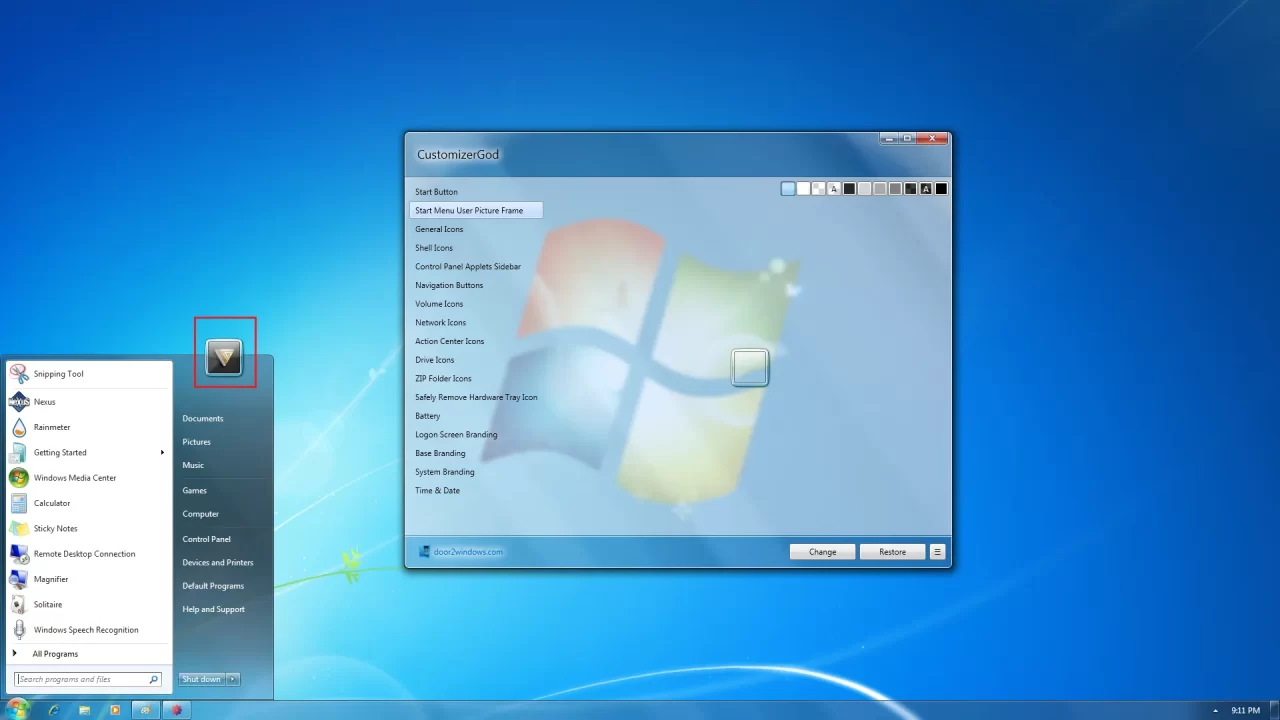Select Safely Remove Hardware Tray Icon
Screen dimensions: 1280x720
click(x=476, y=397)
